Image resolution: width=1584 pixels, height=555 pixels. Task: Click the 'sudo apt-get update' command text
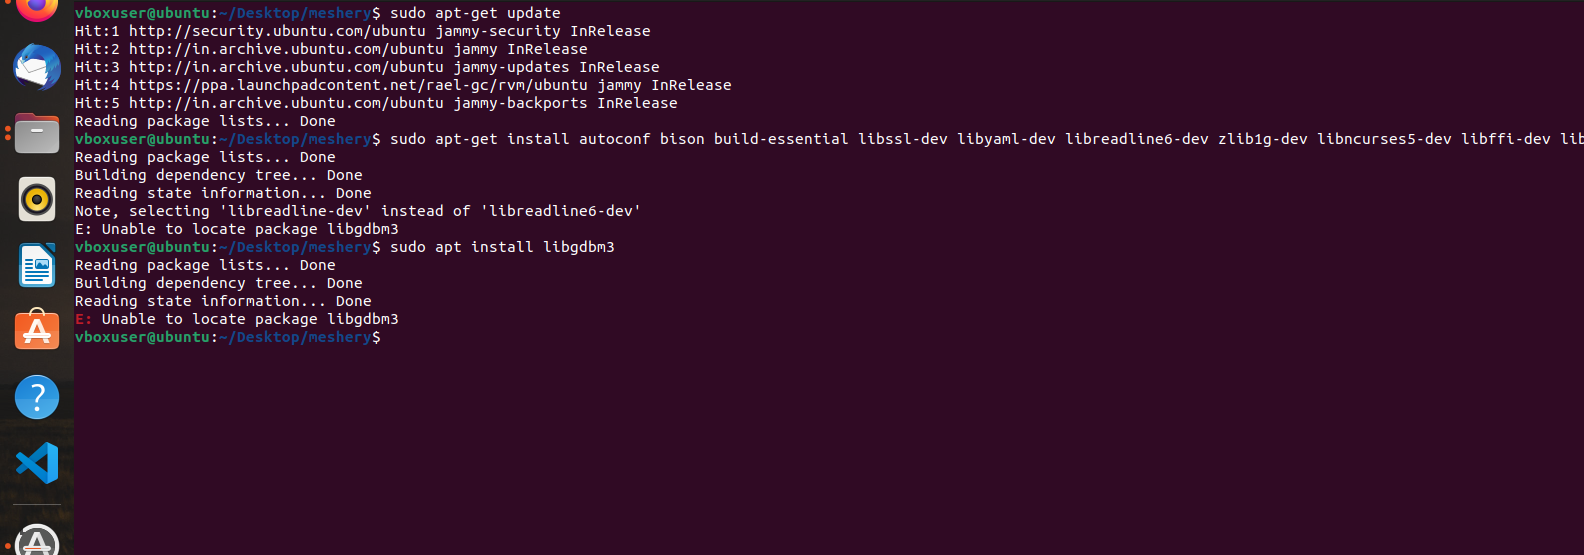(475, 13)
